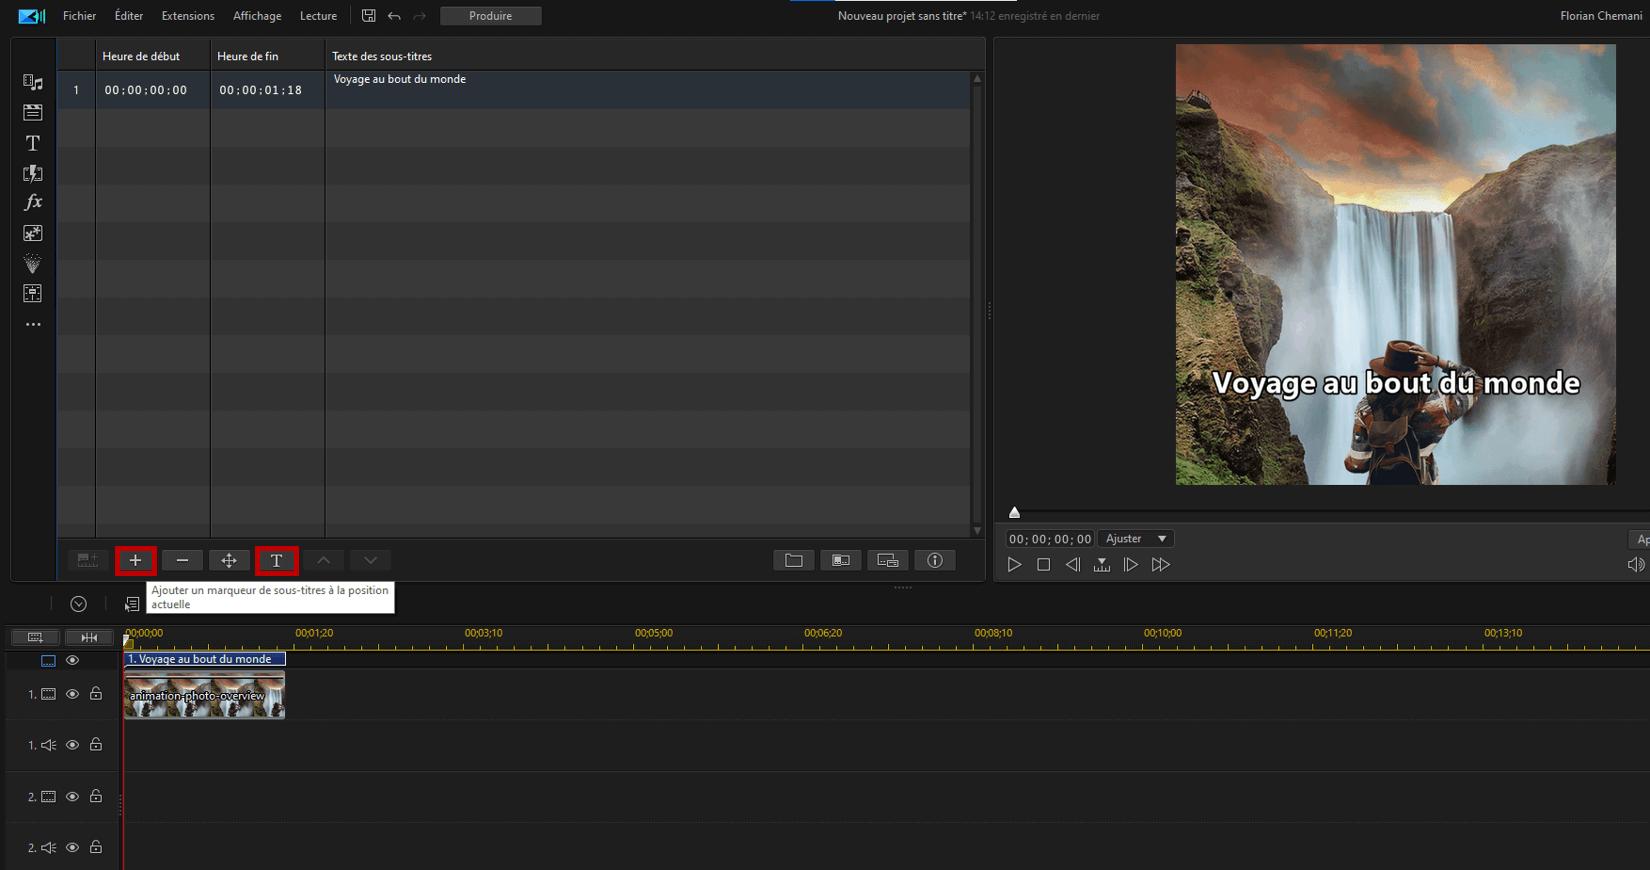Viewport: 1650px width, 870px height.
Task: Click the timeline ruler fit button
Action: pos(89,637)
